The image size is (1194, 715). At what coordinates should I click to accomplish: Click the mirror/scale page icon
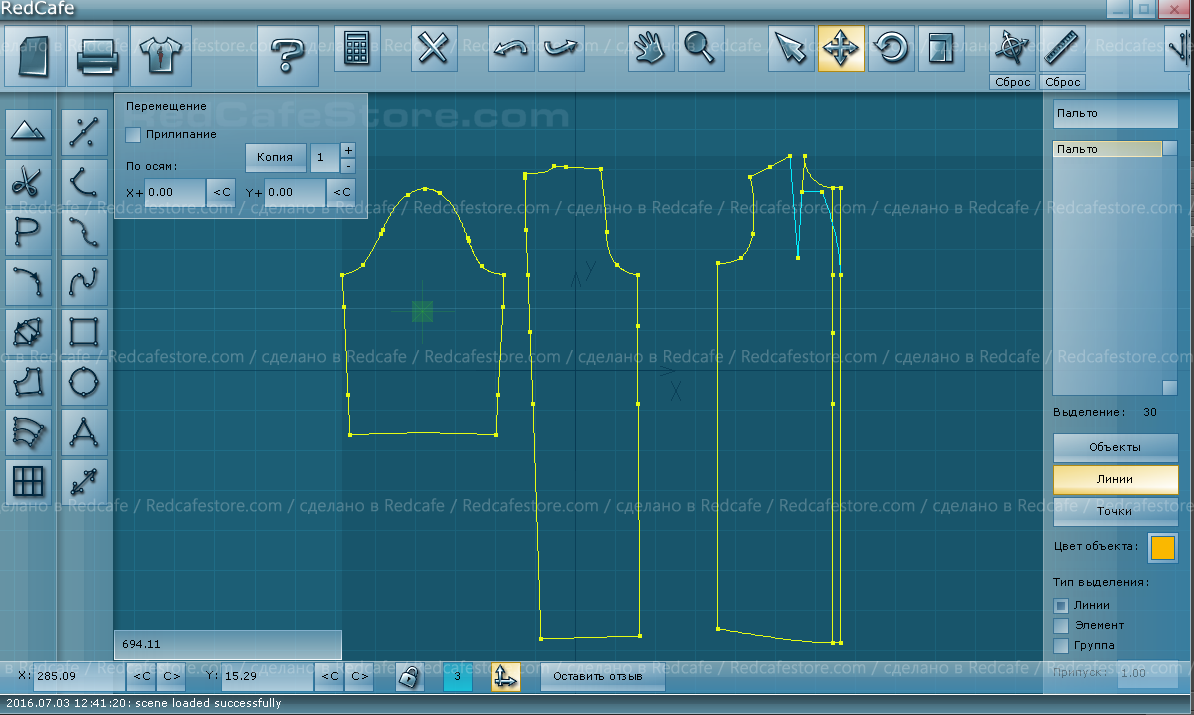point(941,49)
